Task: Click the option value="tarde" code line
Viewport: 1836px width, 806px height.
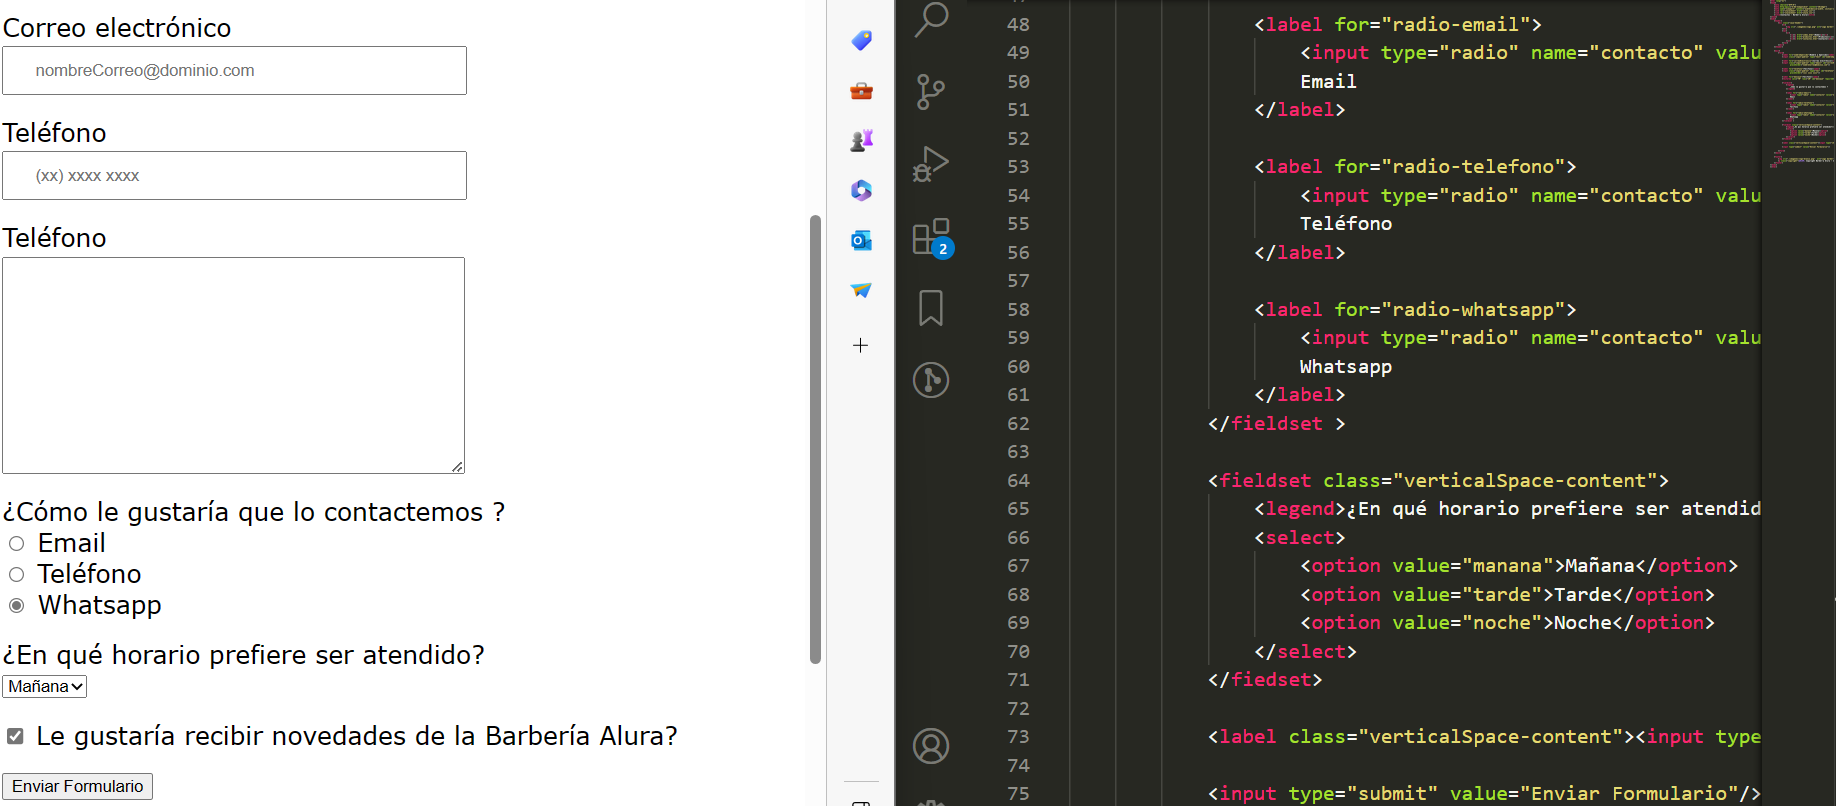Action: click(1507, 595)
